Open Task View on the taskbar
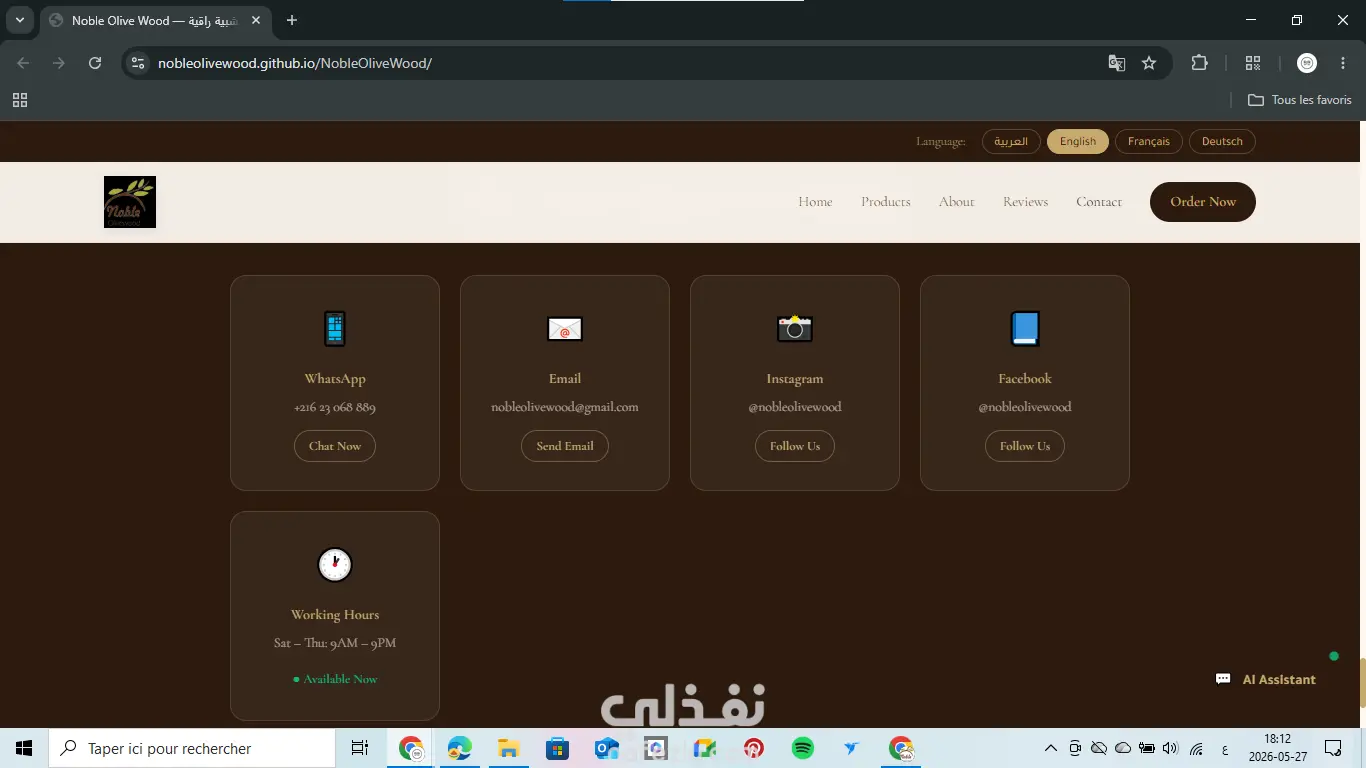Image resolution: width=1366 pixels, height=768 pixels. tap(359, 748)
